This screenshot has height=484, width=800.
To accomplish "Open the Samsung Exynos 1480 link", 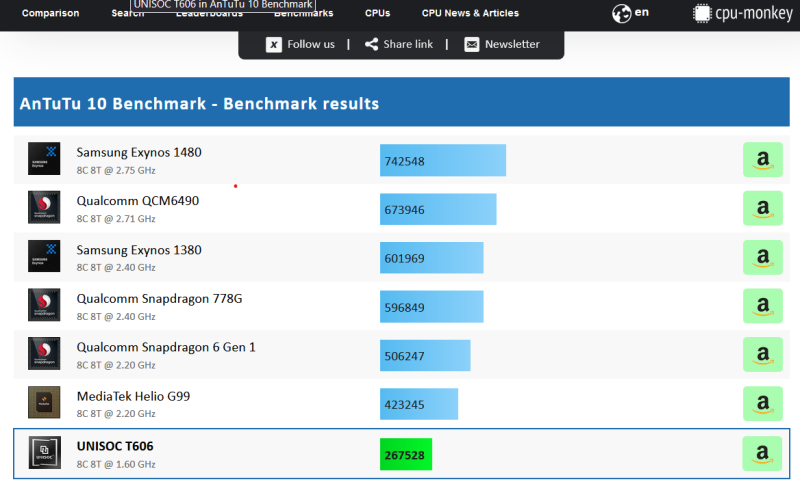I will [139, 152].
